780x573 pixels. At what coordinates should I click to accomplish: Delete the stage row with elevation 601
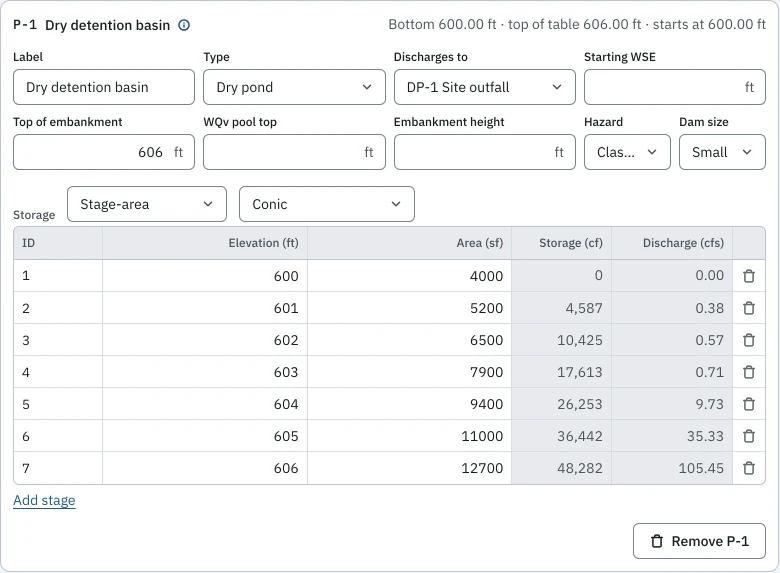(x=749, y=308)
